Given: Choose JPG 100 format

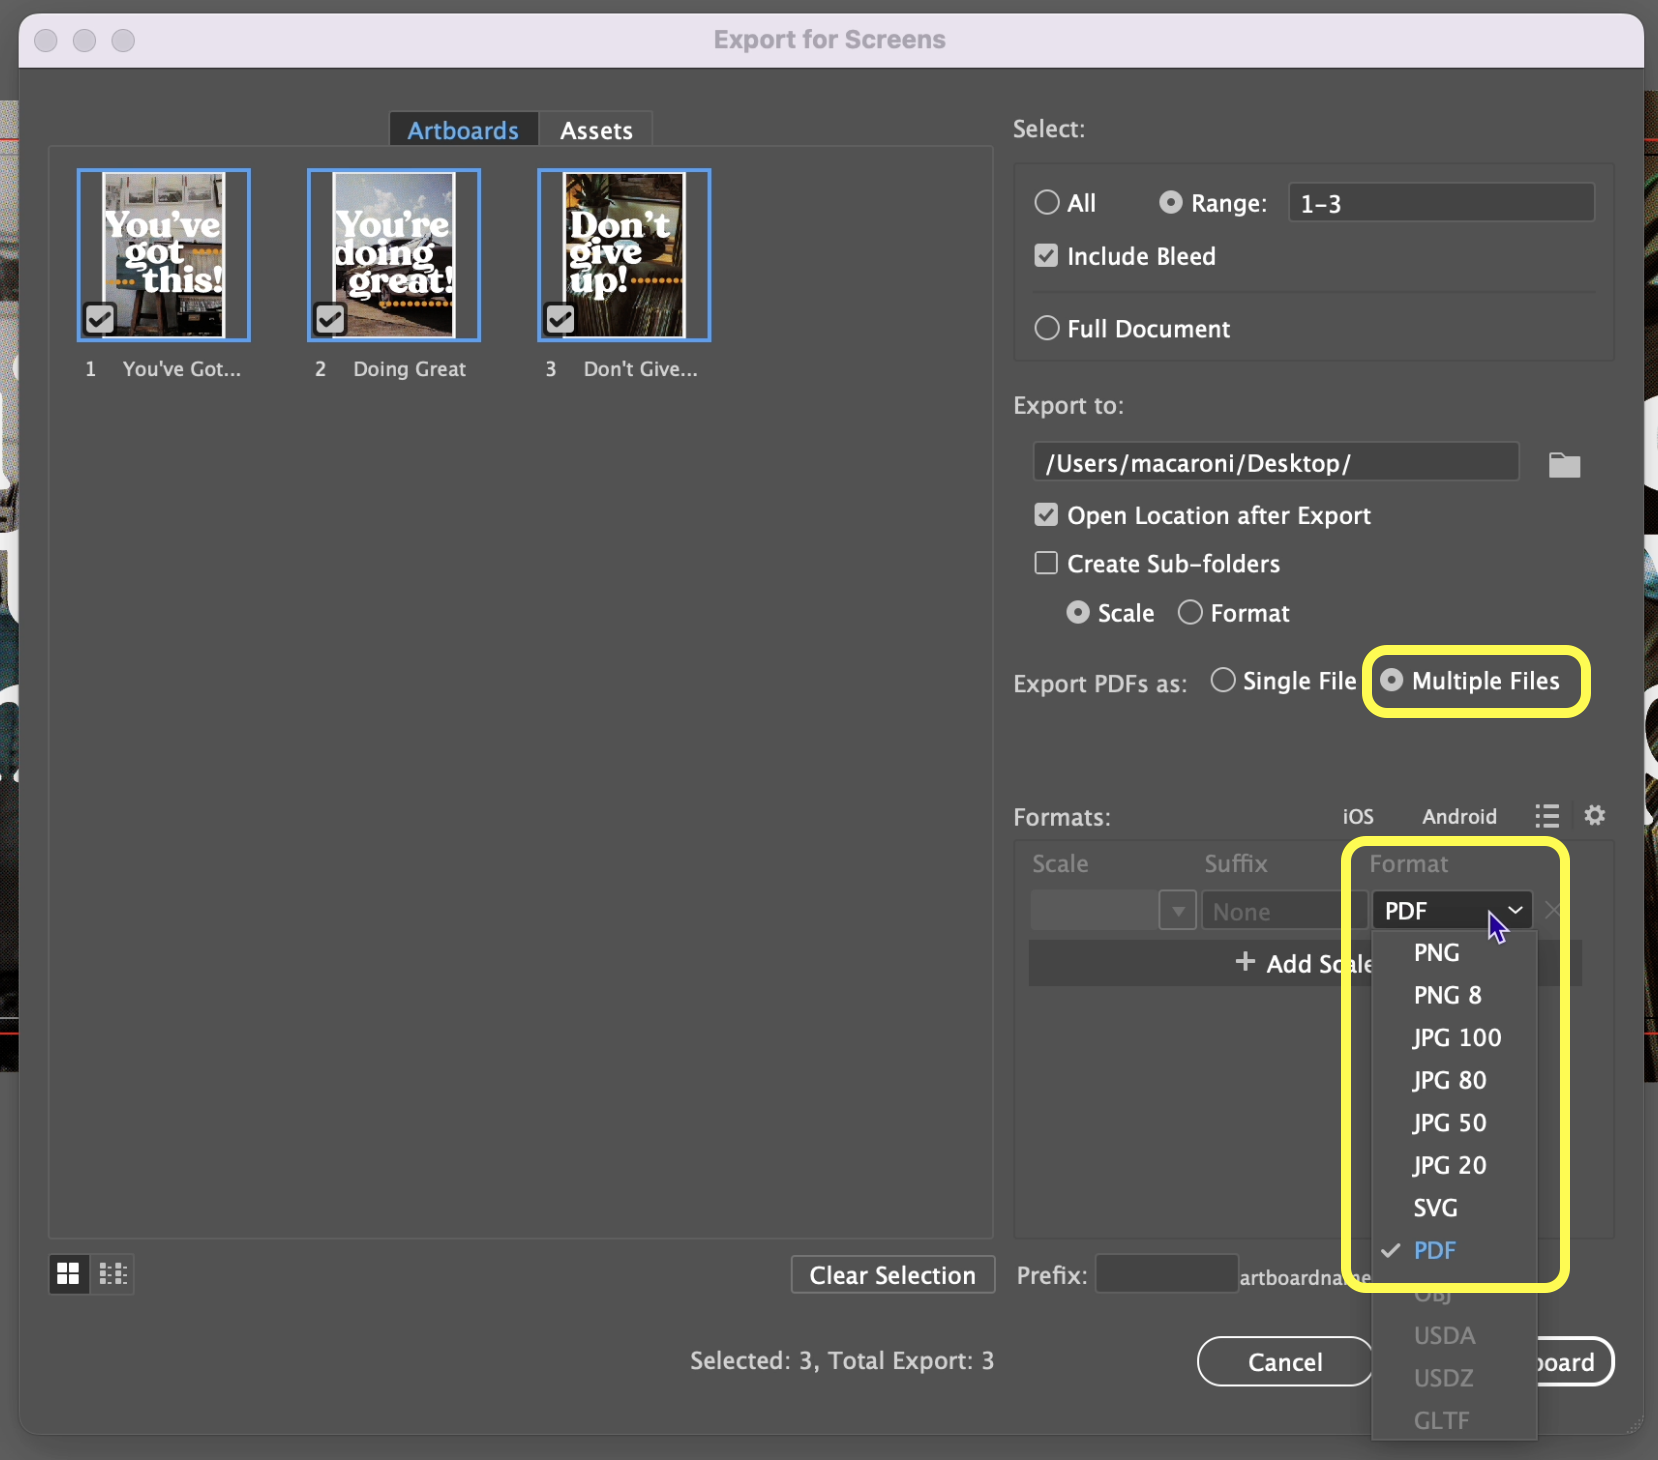Looking at the screenshot, I should [x=1456, y=1037].
